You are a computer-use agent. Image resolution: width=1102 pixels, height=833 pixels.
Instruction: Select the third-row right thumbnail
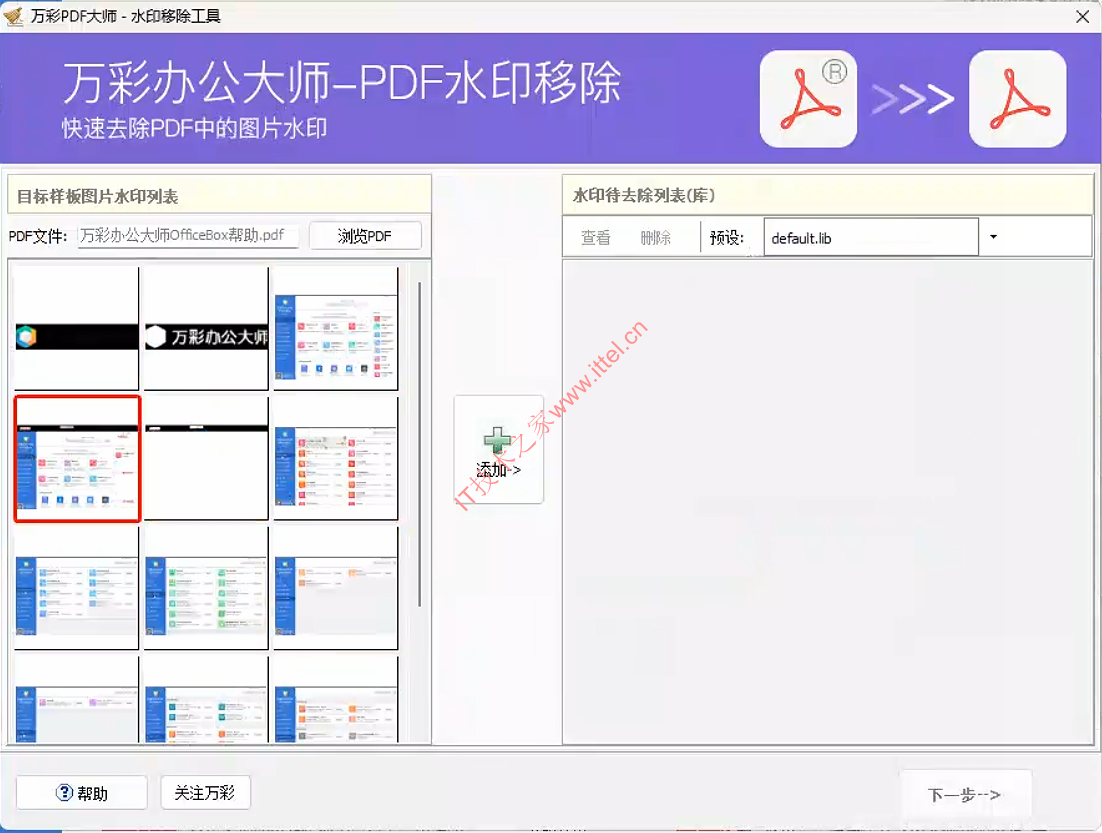coord(336,588)
